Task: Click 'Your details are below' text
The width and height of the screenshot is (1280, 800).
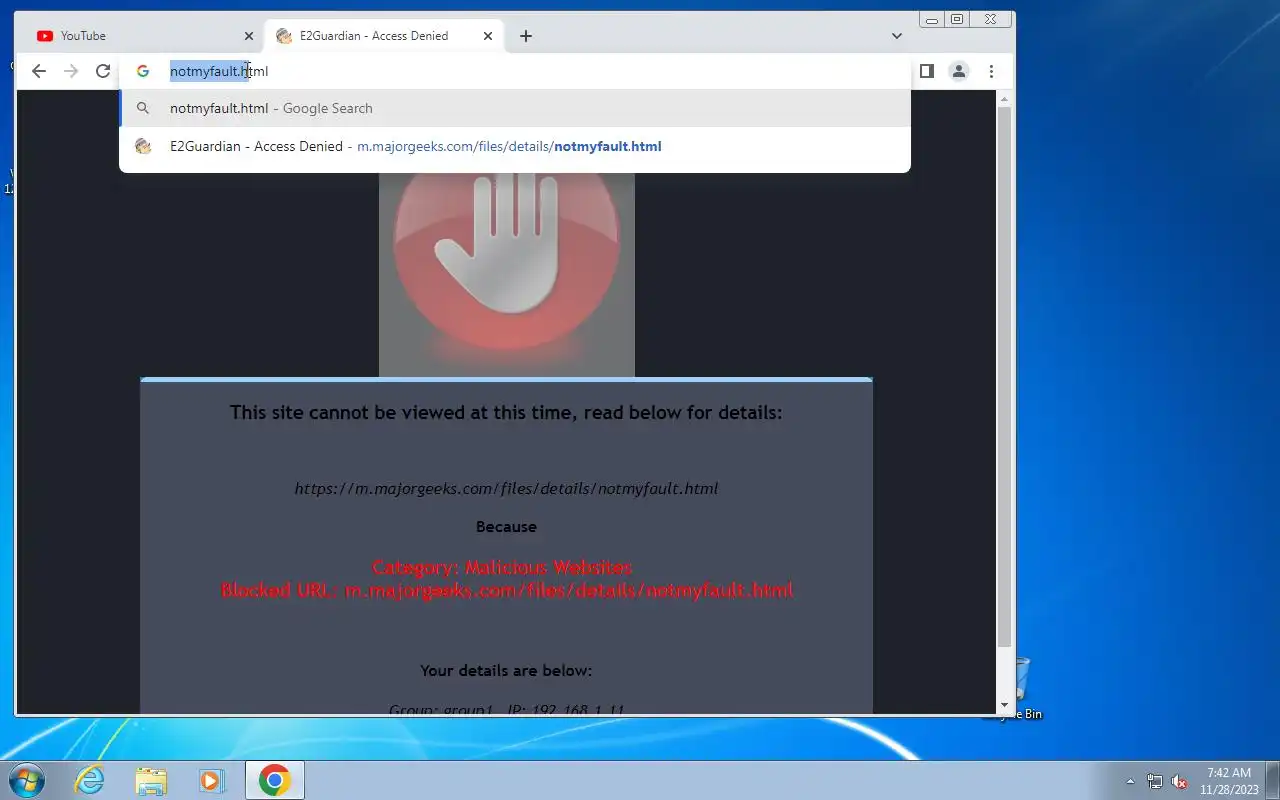Action: 506,670
